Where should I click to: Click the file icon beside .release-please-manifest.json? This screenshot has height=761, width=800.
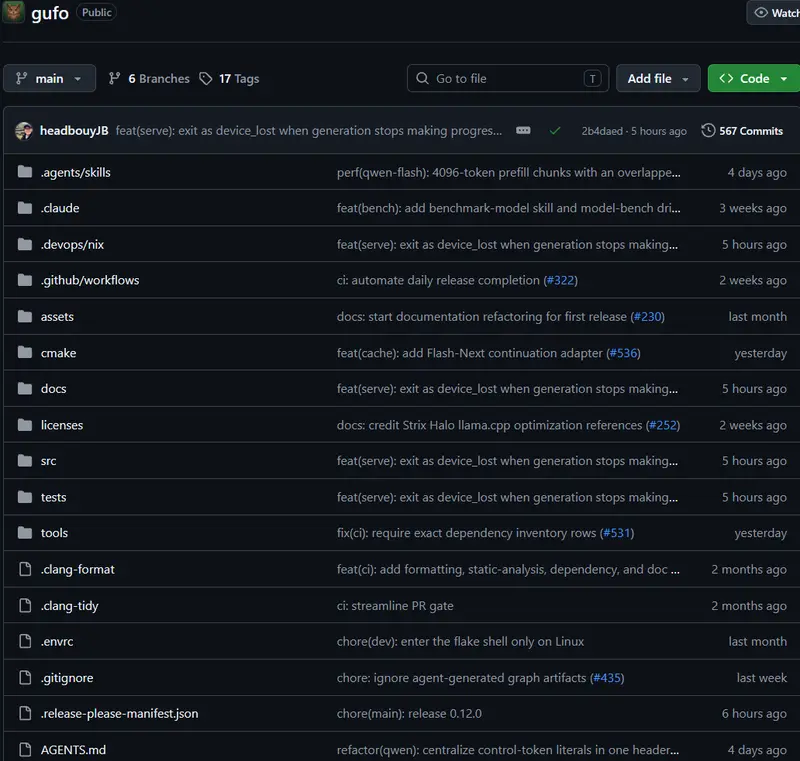pos(25,714)
